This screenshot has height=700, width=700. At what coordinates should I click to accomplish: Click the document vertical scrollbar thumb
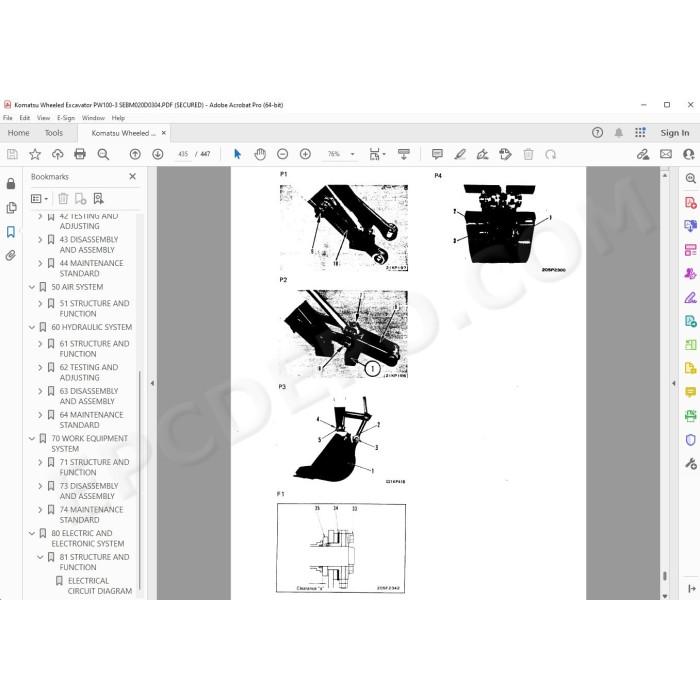click(x=665, y=576)
